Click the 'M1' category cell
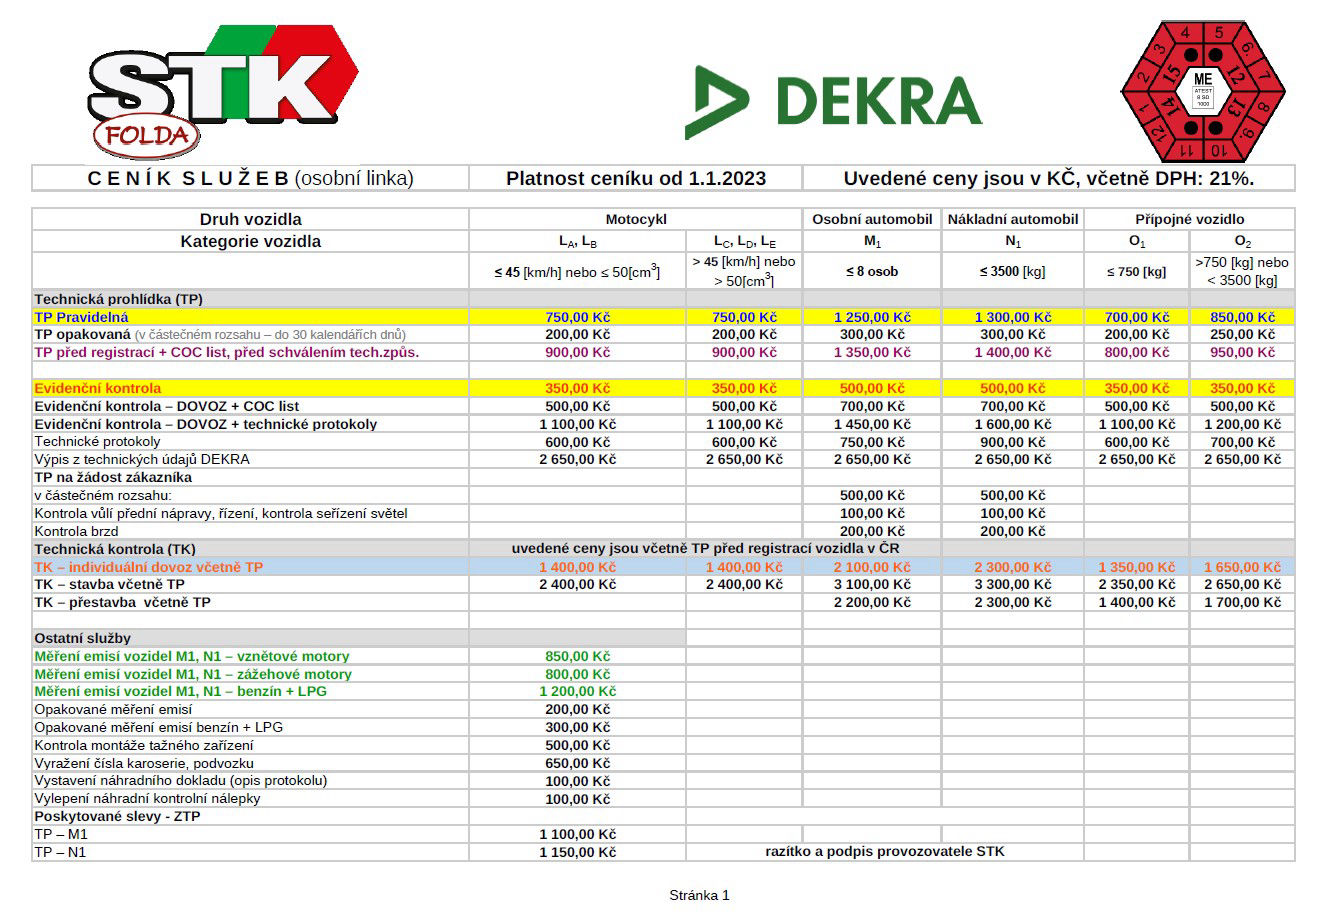 (x=872, y=242)
